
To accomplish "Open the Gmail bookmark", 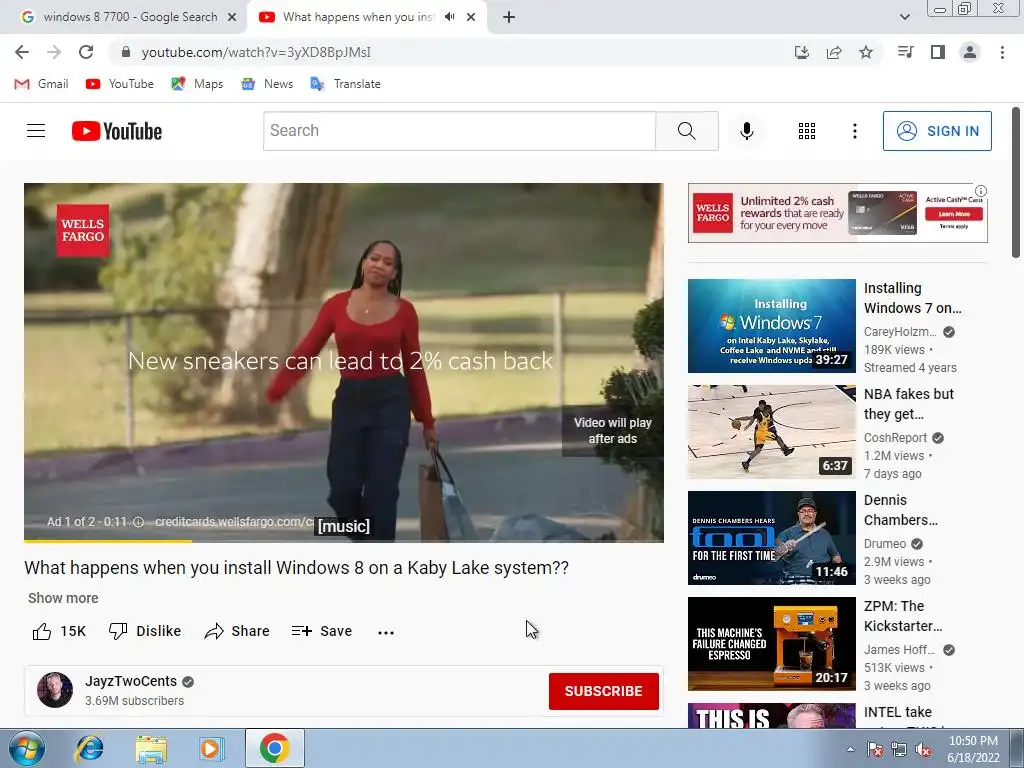I will [41, 84].
